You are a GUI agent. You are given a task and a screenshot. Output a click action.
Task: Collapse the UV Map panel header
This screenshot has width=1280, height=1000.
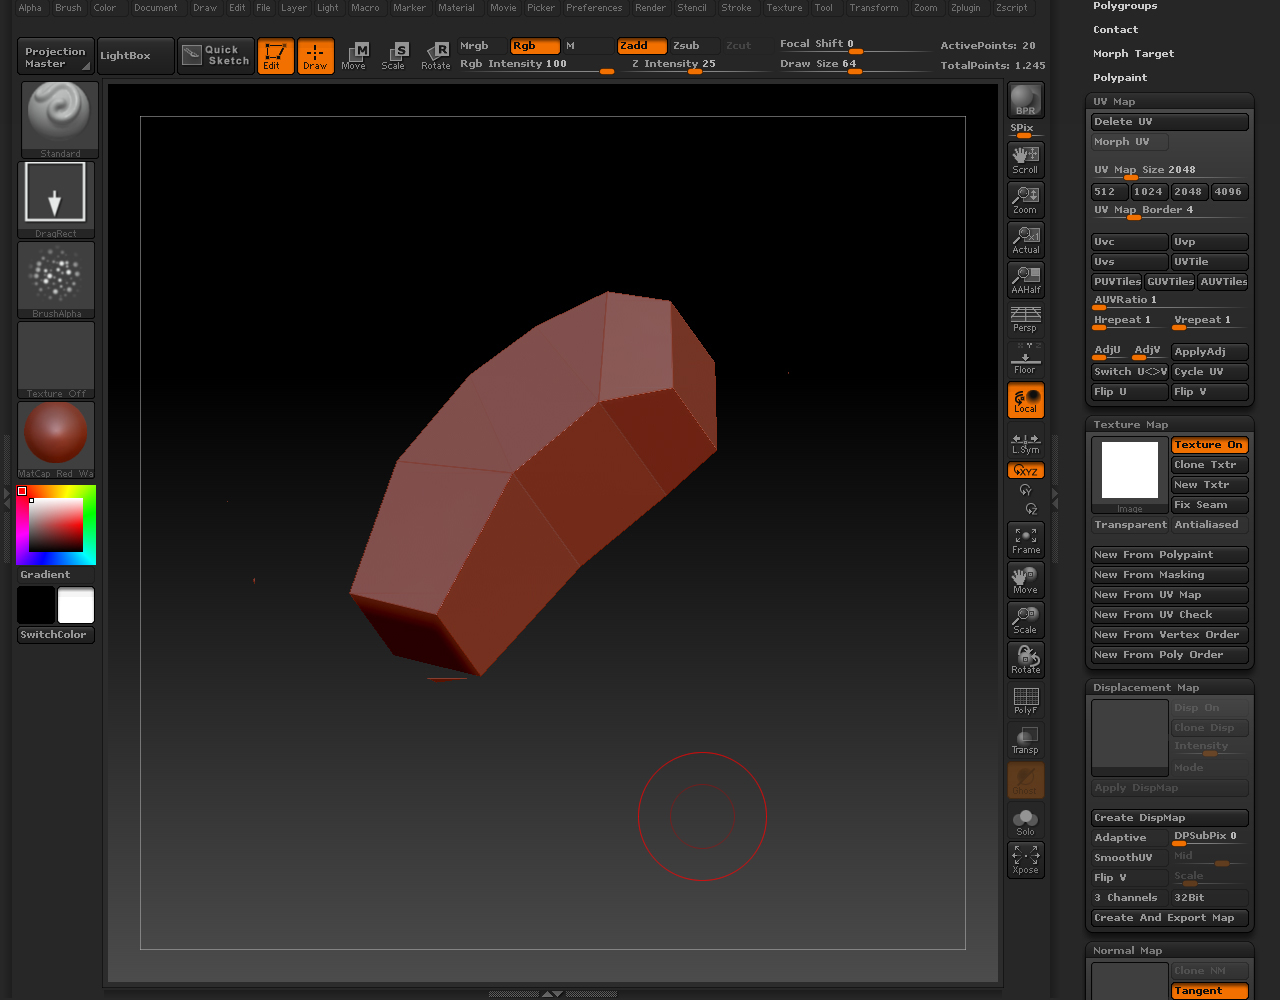(x=1114, y=102)
